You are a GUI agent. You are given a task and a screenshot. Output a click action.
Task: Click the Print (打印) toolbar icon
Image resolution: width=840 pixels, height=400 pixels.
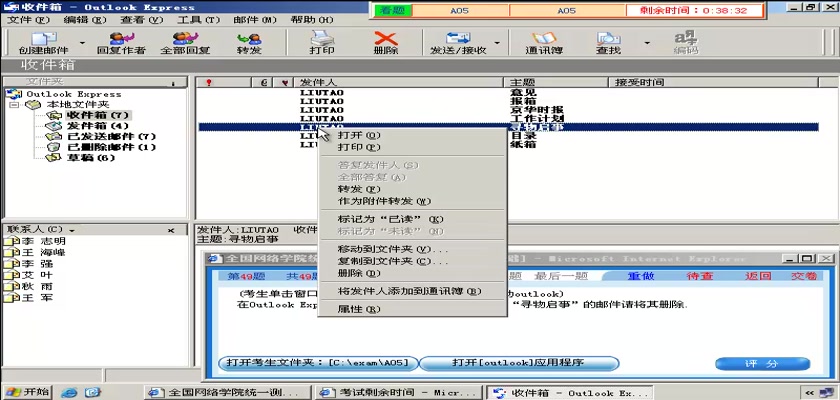tap(322, 43)
